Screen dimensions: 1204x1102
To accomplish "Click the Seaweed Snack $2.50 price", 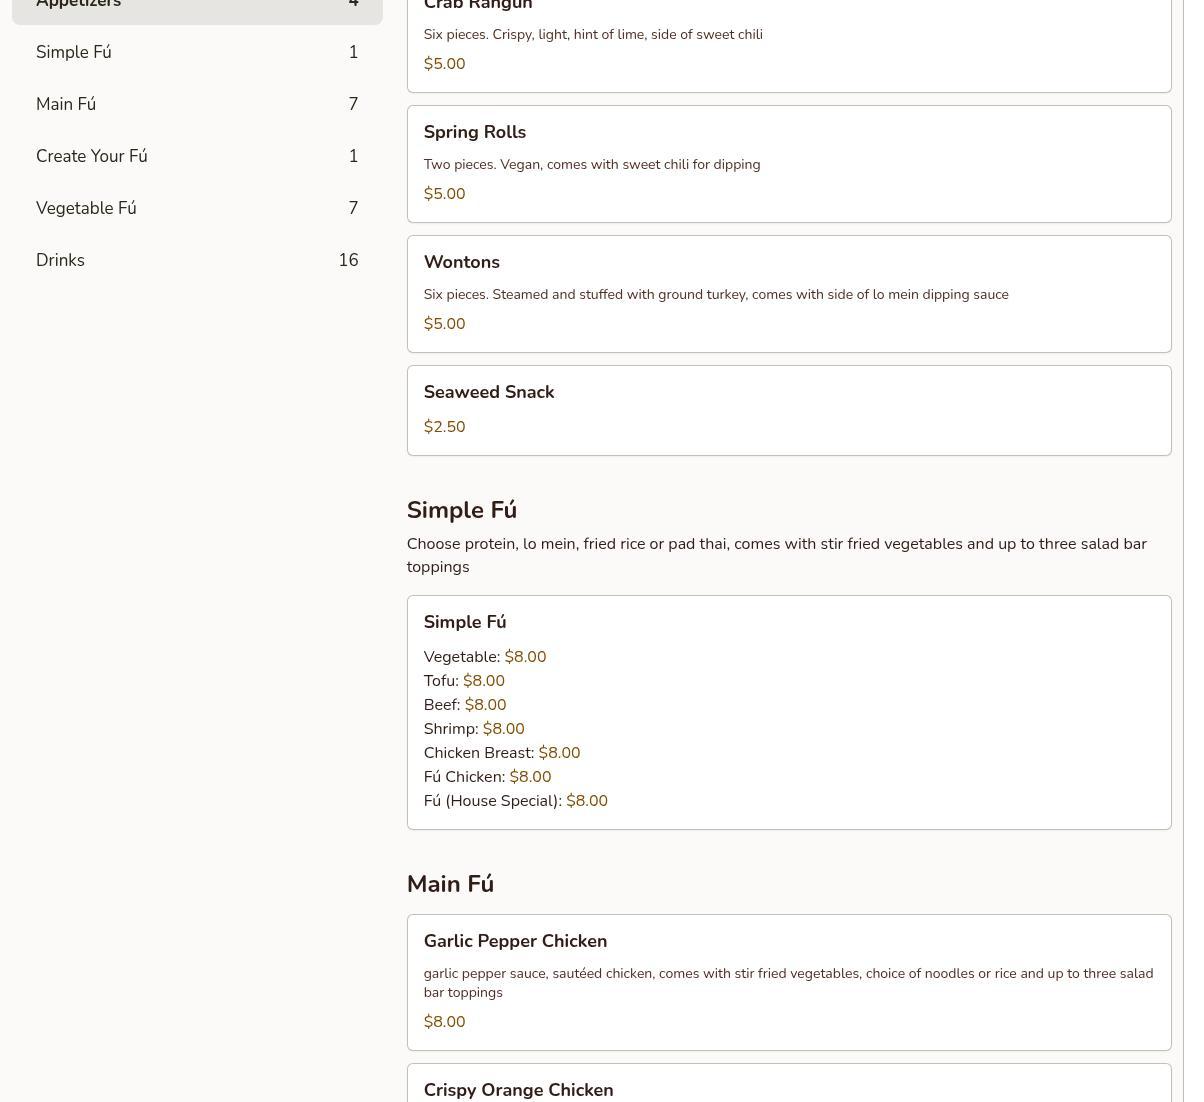I will 444,427.
